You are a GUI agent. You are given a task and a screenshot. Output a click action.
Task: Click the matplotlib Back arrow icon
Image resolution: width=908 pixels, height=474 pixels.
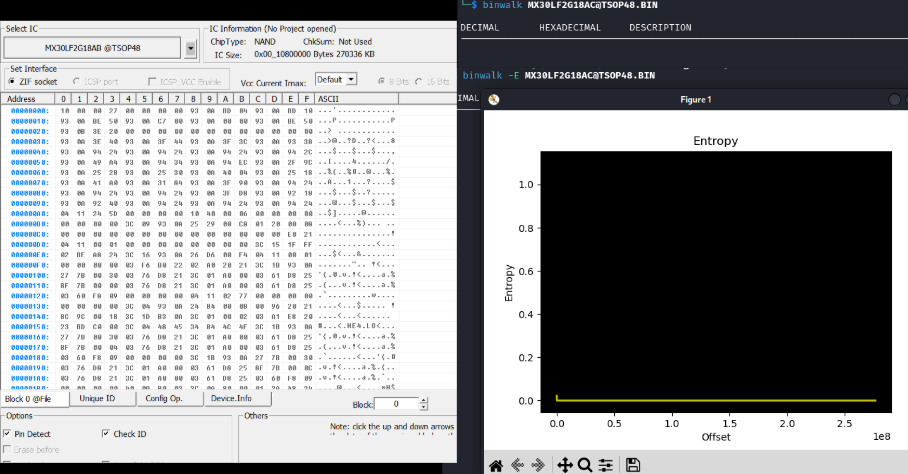coord(518,464)
